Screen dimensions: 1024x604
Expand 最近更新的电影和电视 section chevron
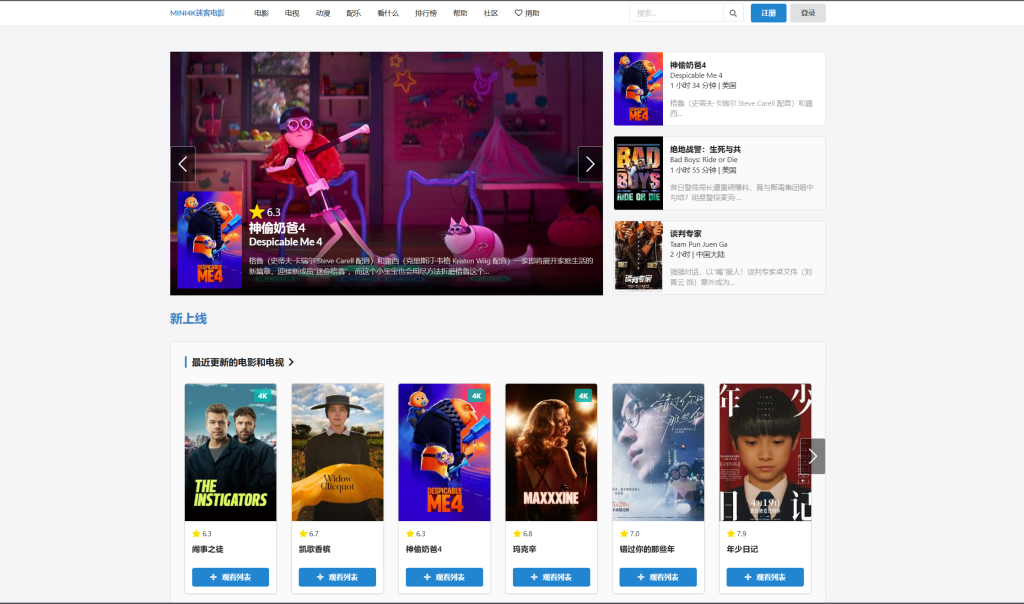tap(291, 362)
